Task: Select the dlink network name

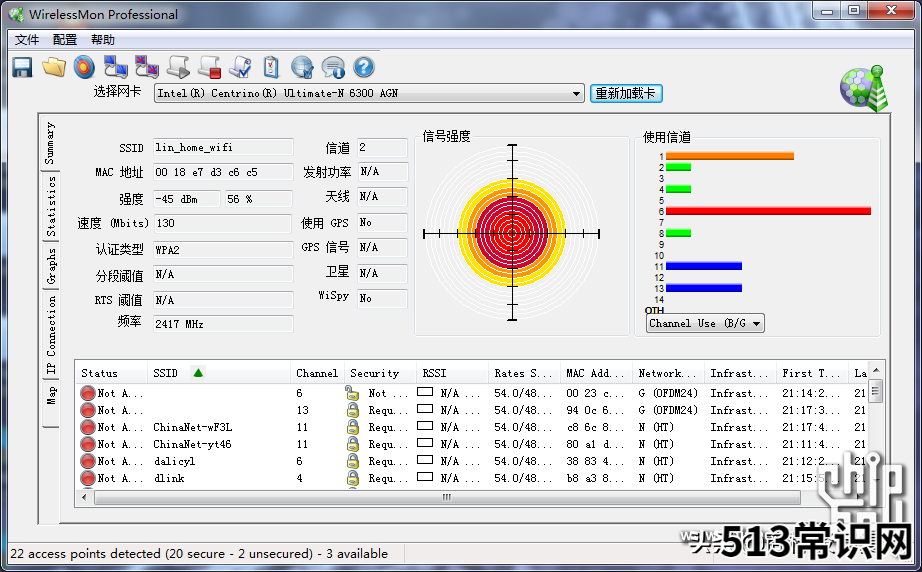Action: 169,479
